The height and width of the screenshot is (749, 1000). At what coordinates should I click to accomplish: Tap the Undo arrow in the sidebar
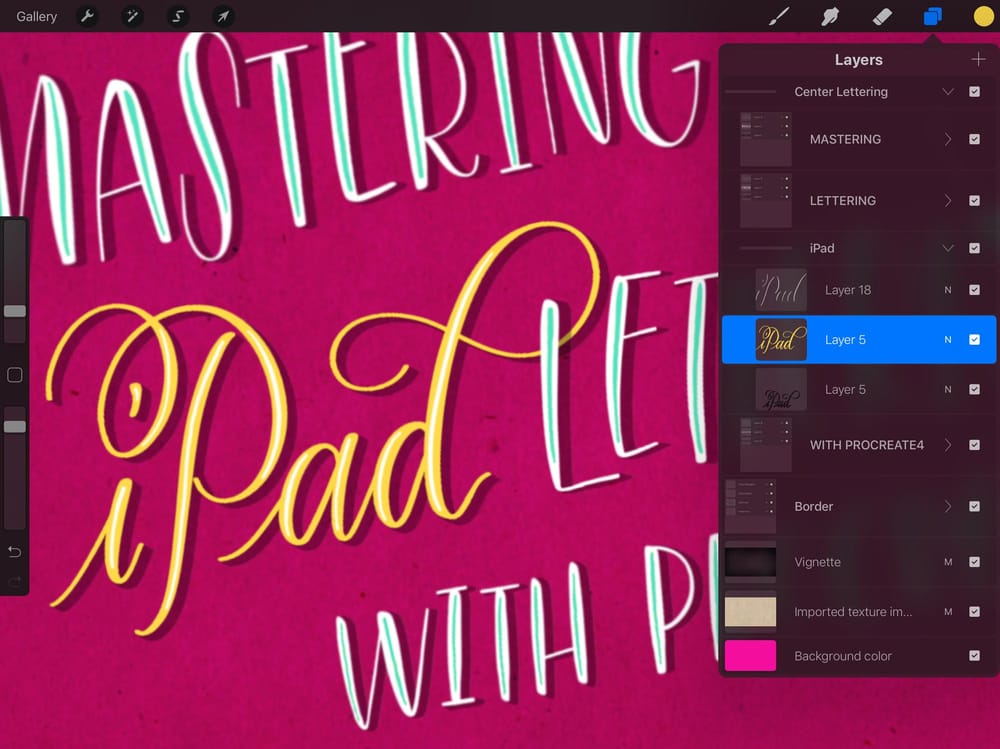click(15, 551)
